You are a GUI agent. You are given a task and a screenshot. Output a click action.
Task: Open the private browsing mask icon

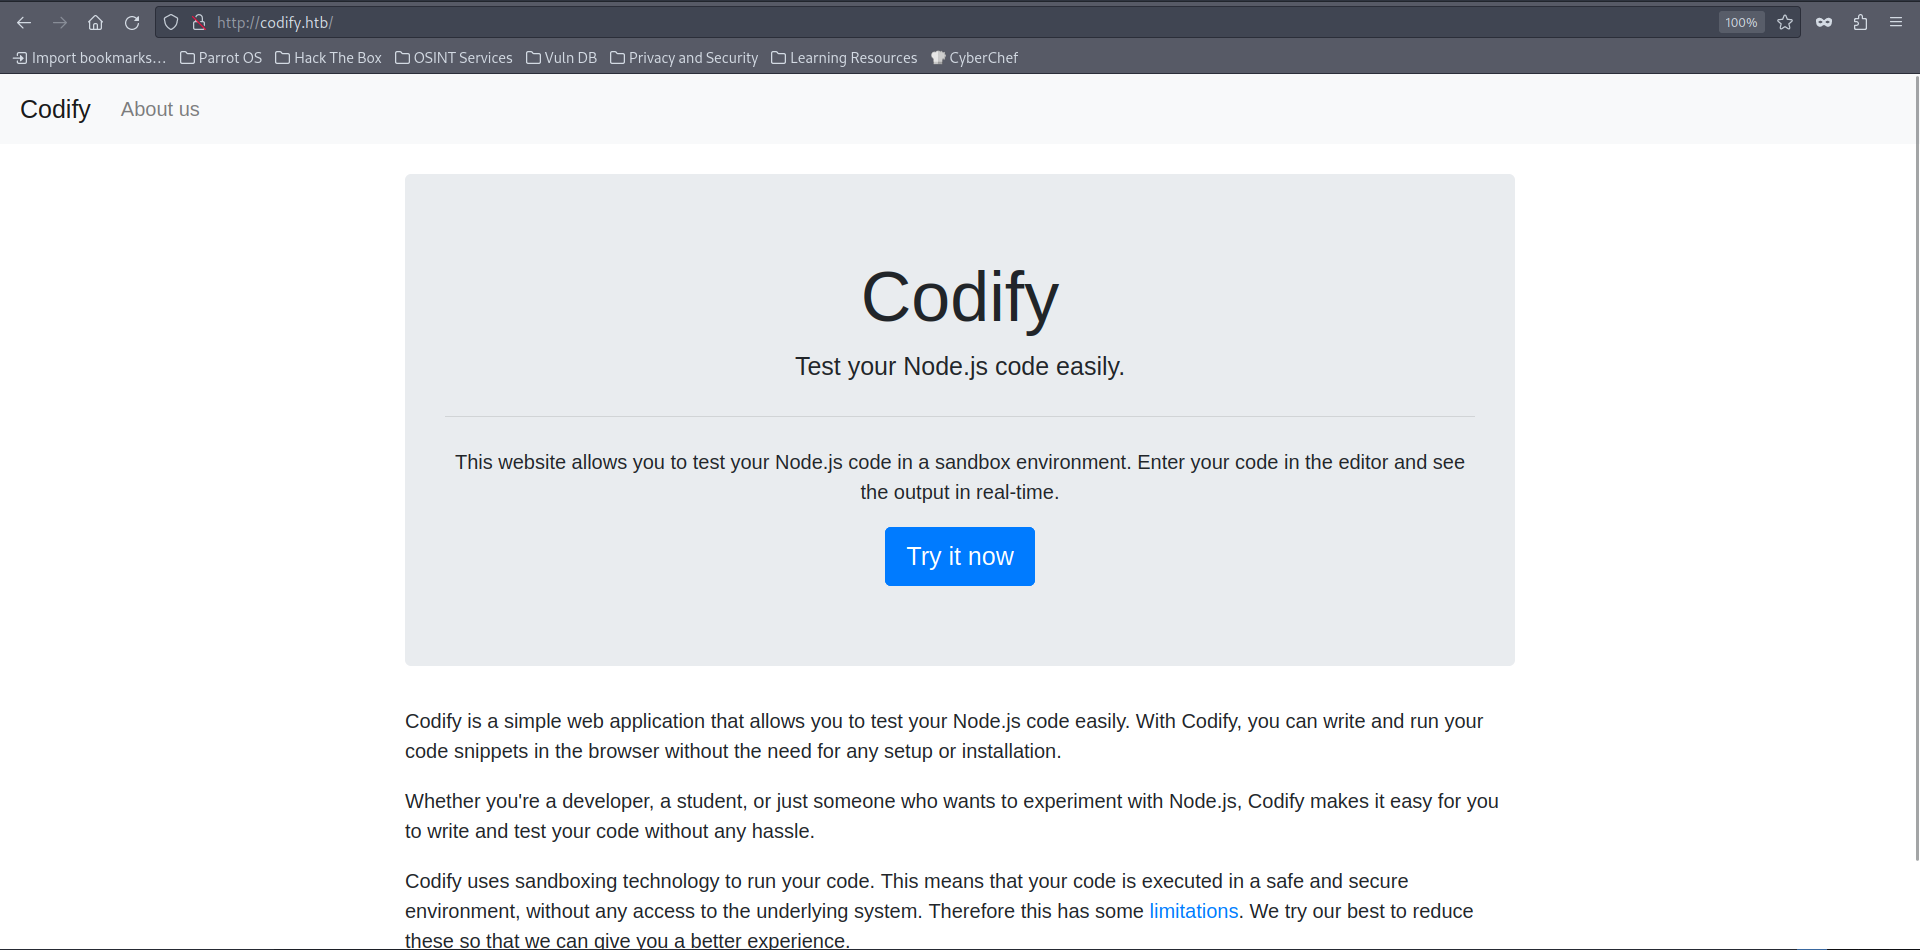pyautogui.click(x=1824, y=22)
